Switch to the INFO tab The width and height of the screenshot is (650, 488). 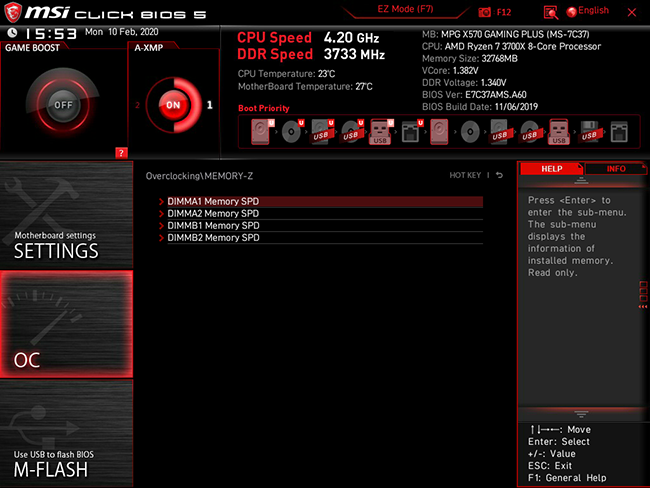[616, 169]
